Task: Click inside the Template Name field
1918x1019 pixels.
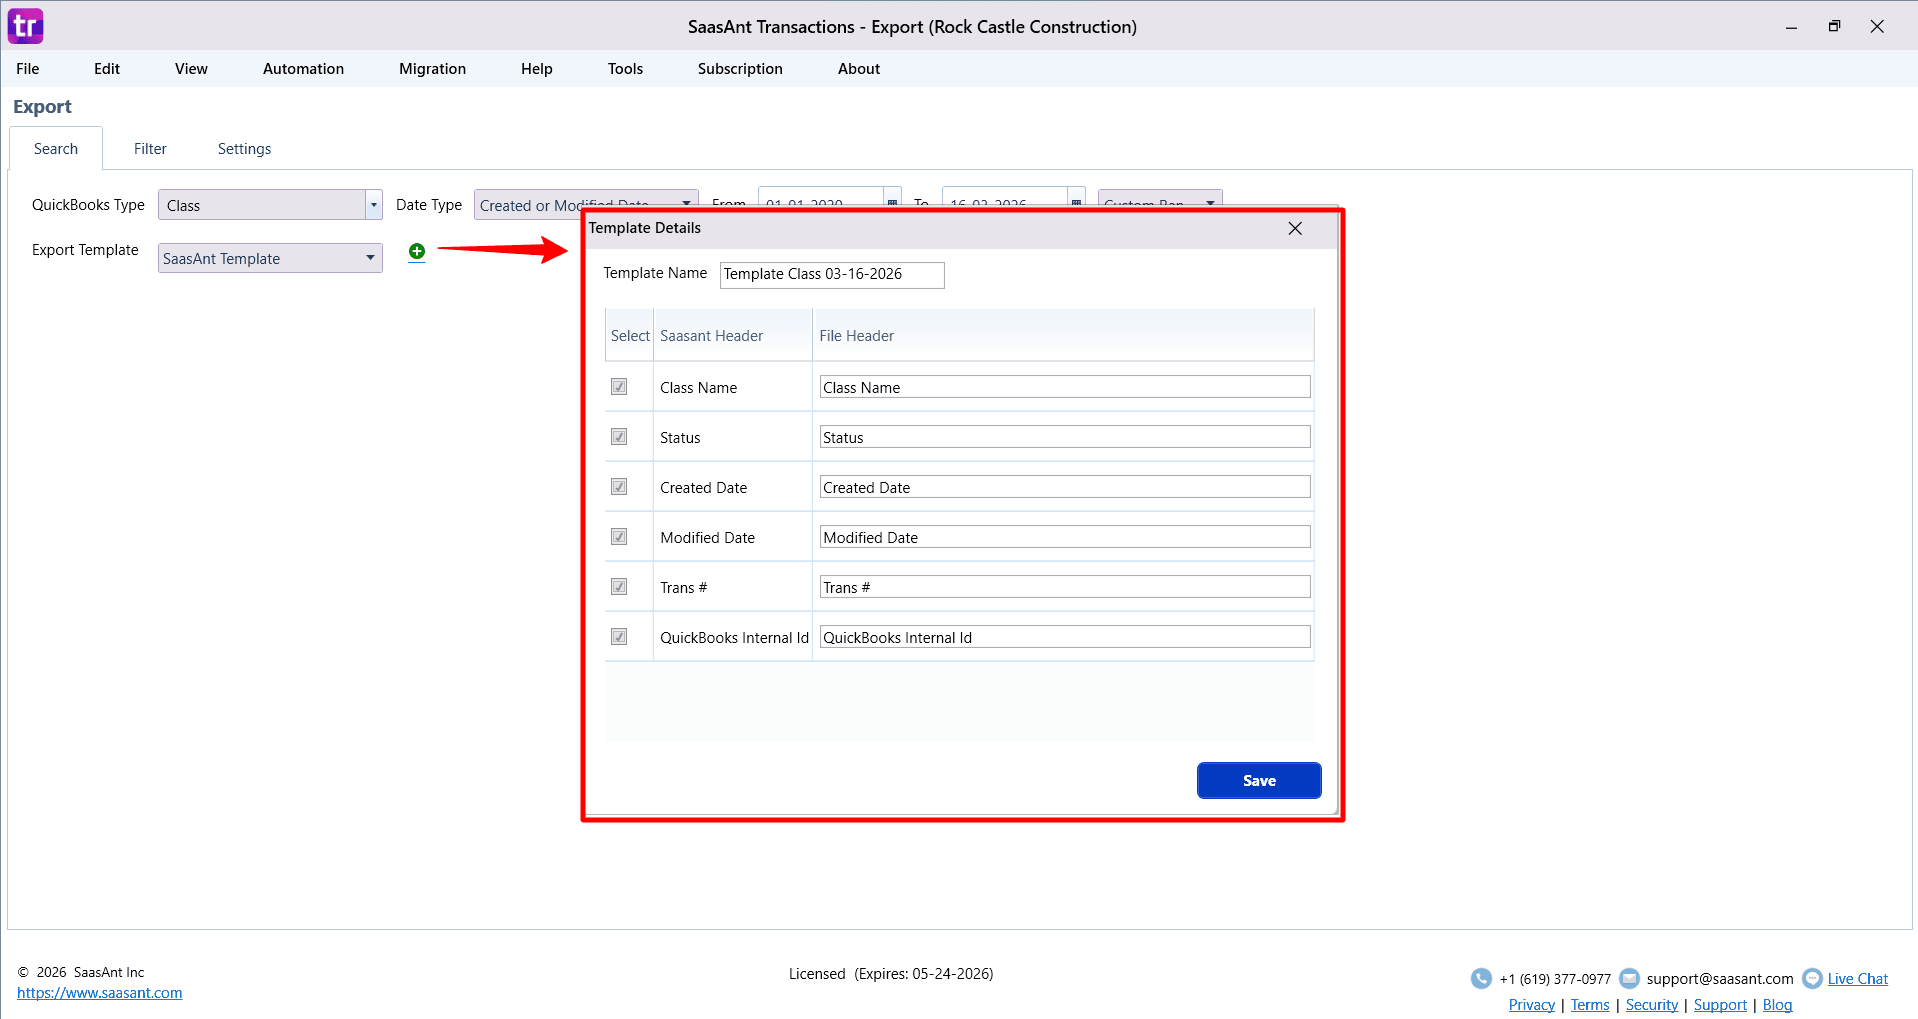Action: tap(831, 274)
